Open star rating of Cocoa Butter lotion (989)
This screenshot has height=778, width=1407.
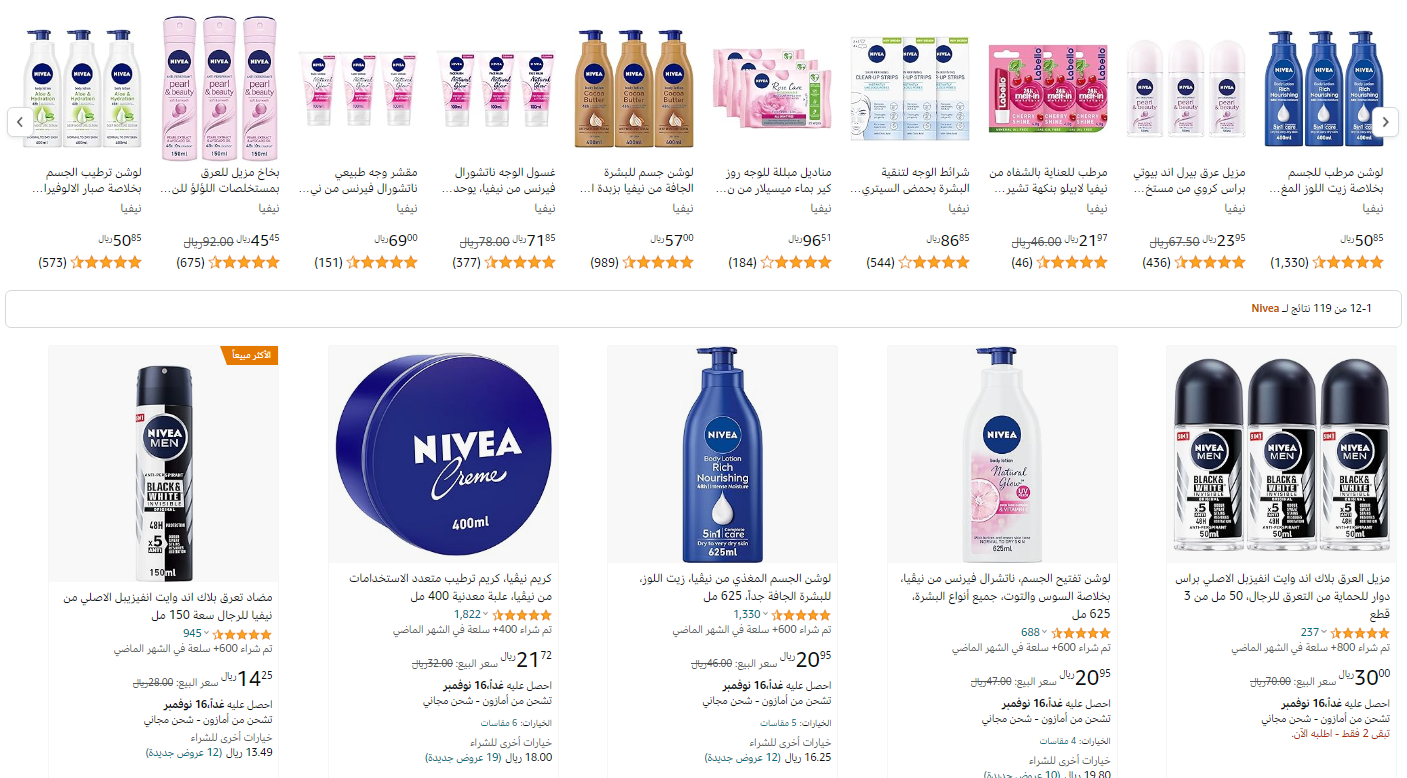(657, 262)
